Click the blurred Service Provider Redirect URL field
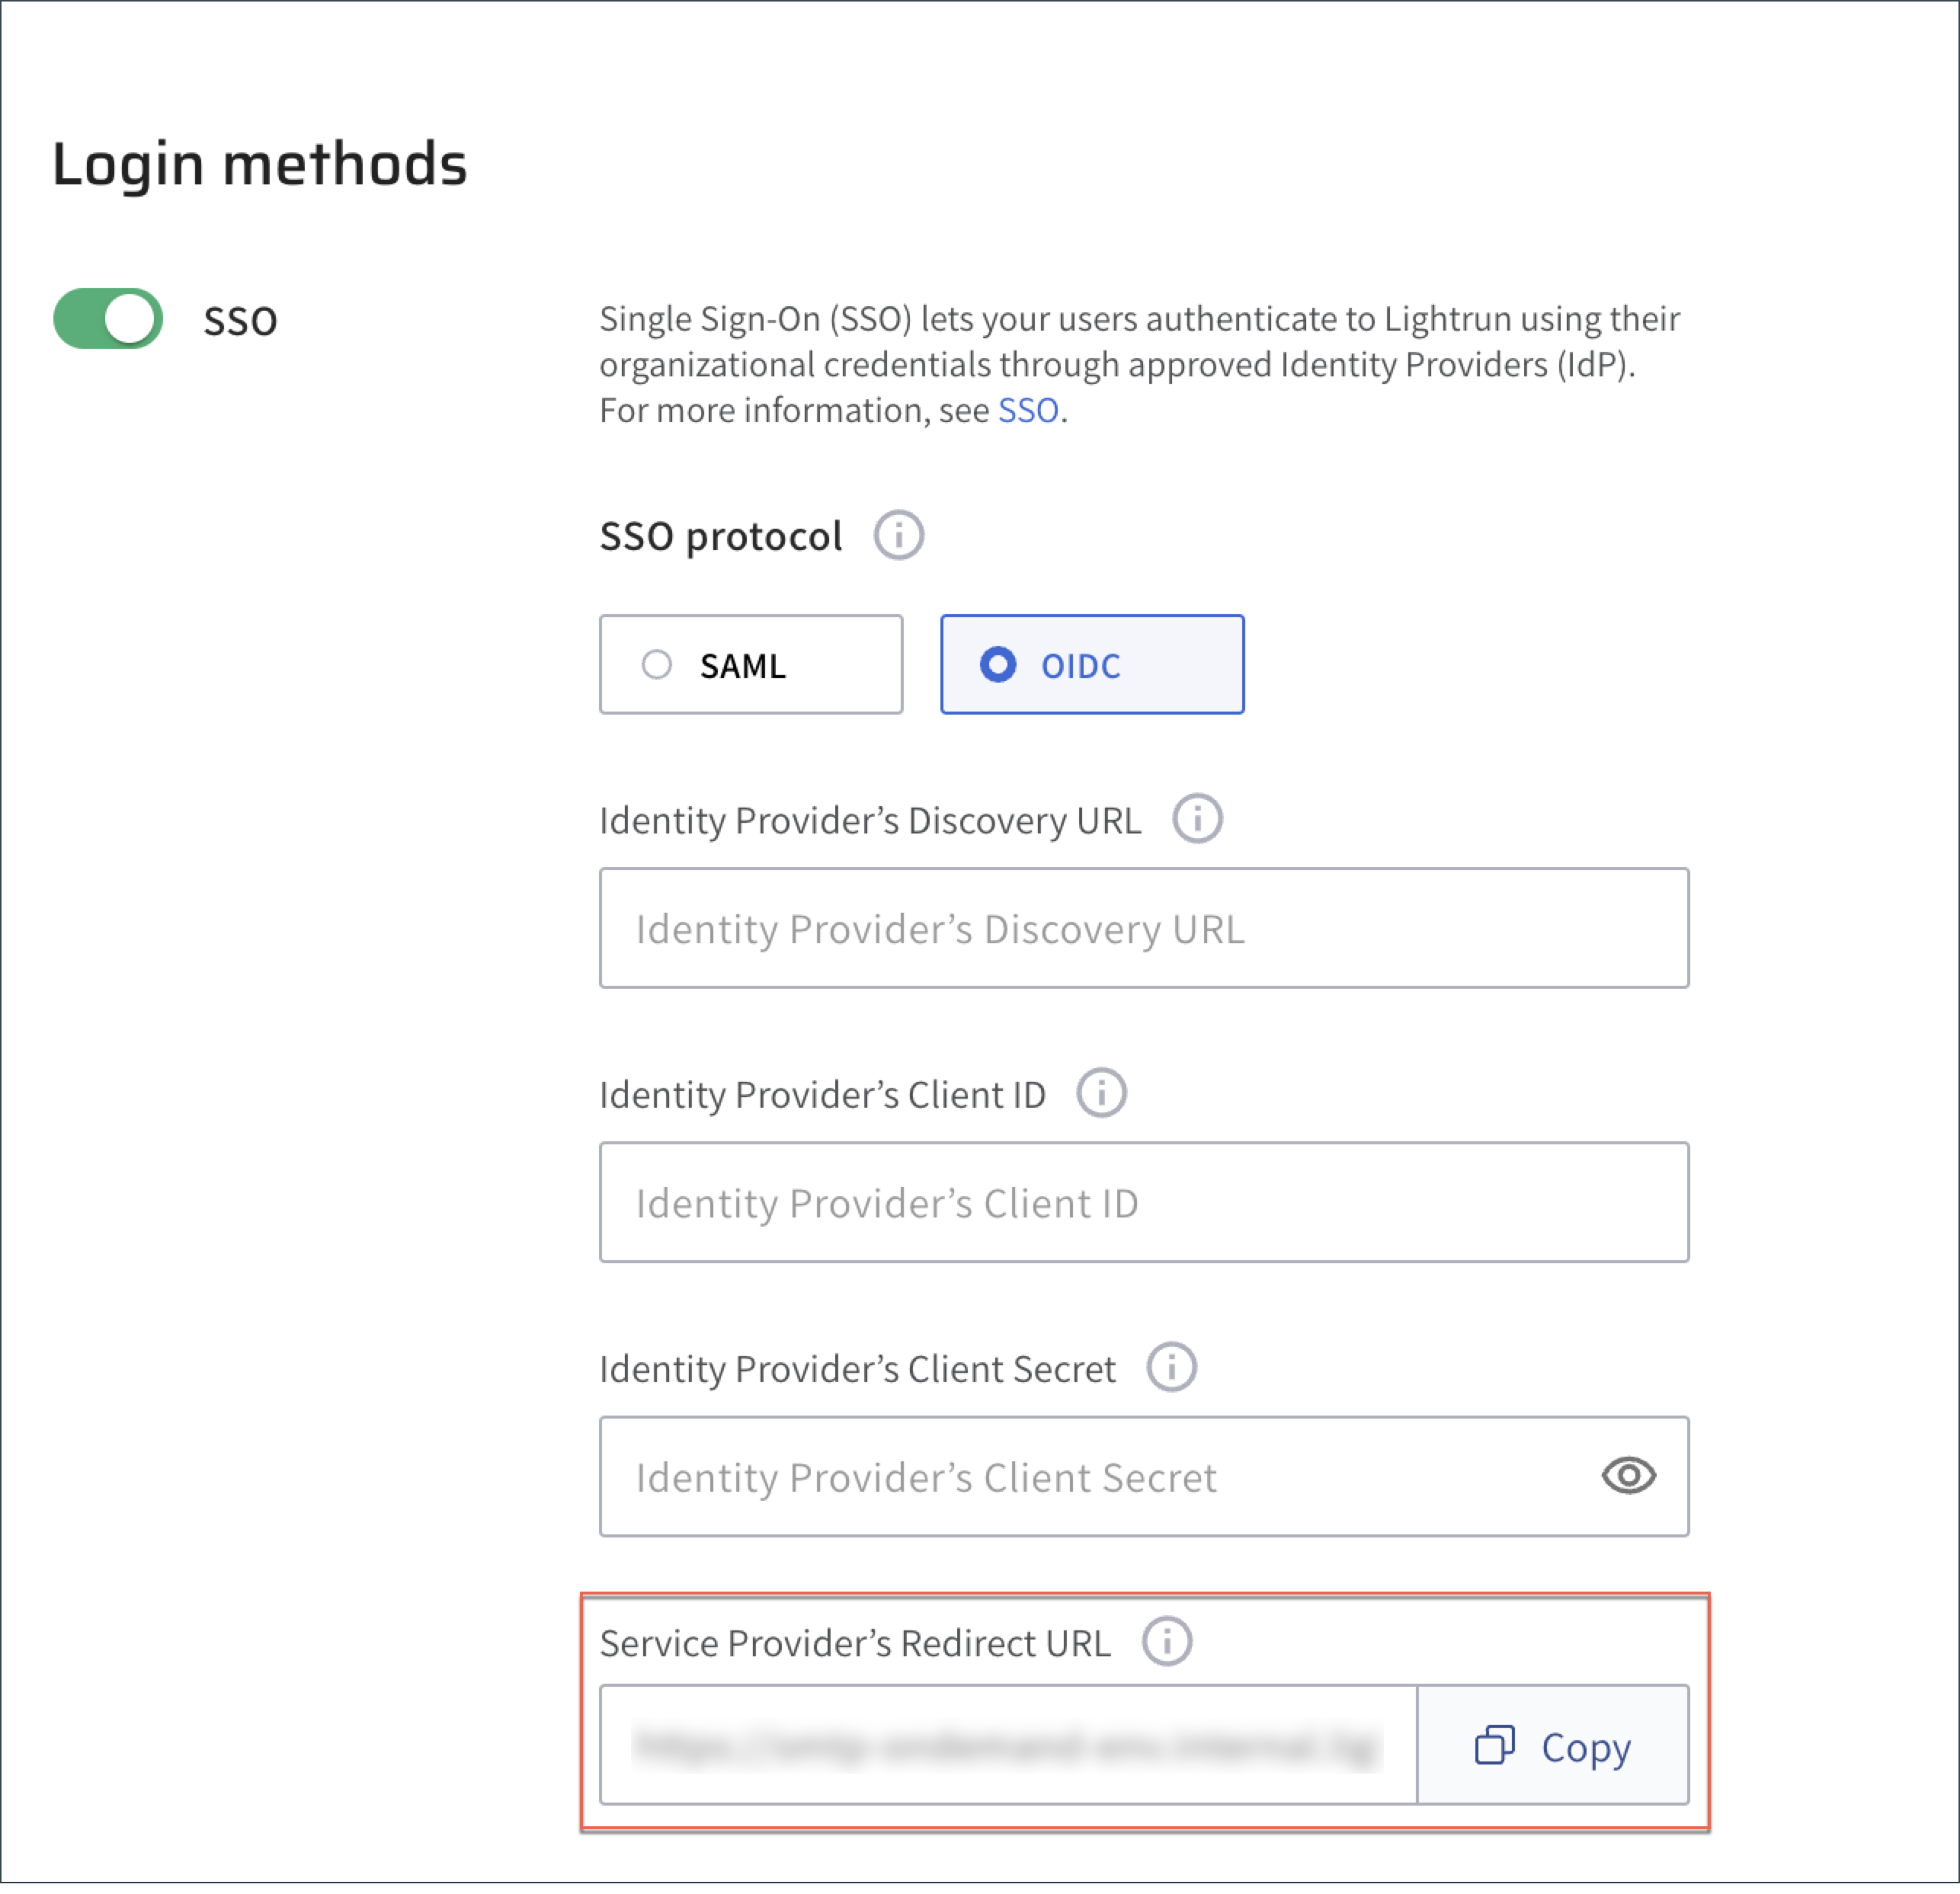The height and width of the screenshot is (1894, 1960). click(1007, 1747)
